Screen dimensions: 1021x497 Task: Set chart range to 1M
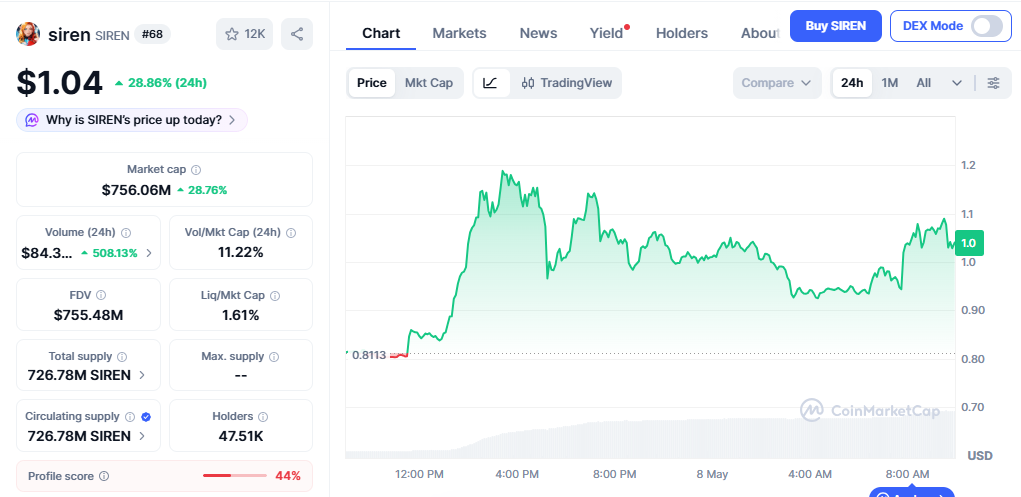(889, 83)
